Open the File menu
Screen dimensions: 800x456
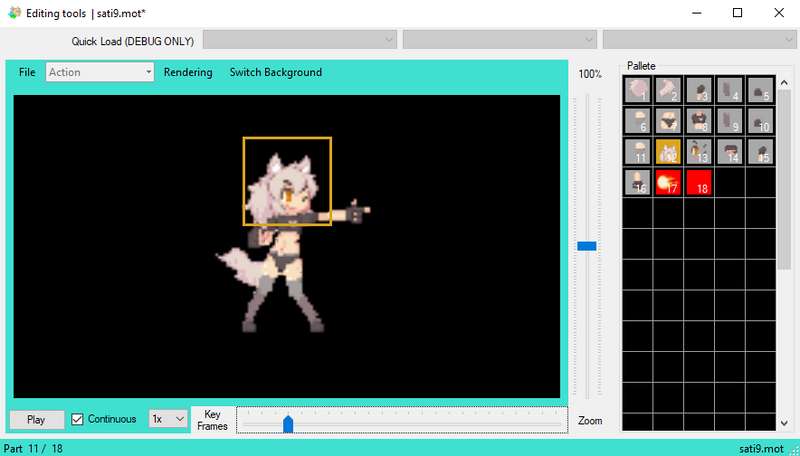[x=27, y=72]
